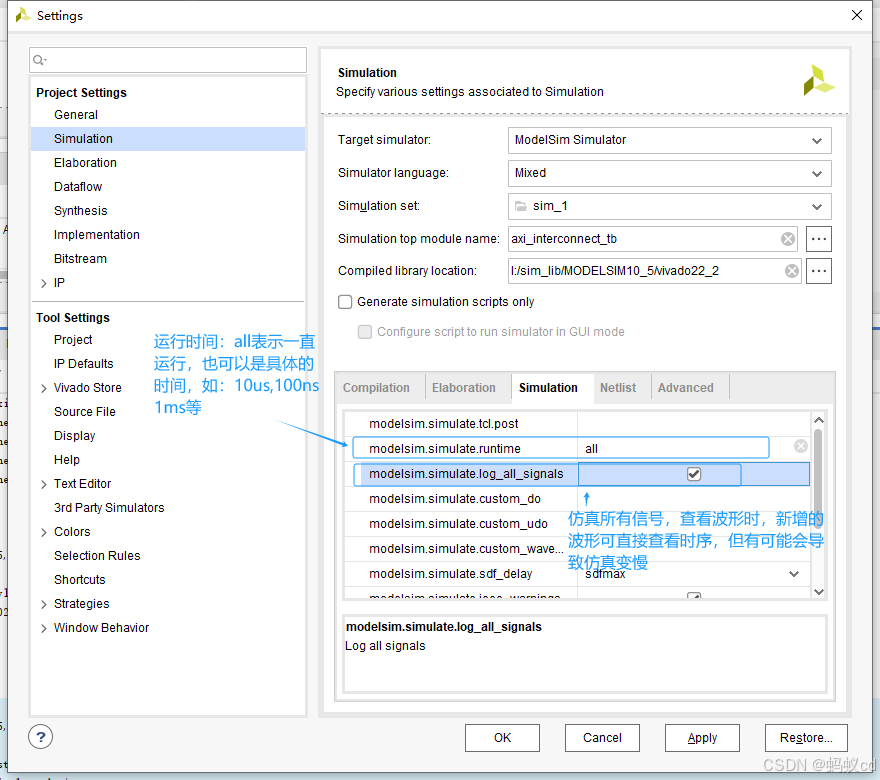Select Help under Tool Settings

(x=67, y=460)
